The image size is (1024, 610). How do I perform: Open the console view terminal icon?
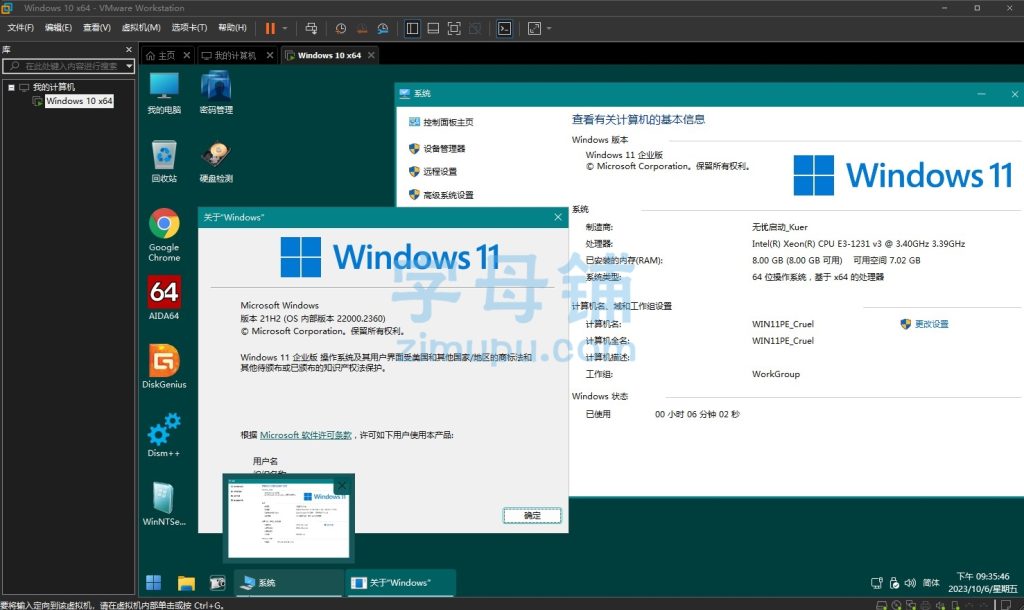[x=505, y=28]
